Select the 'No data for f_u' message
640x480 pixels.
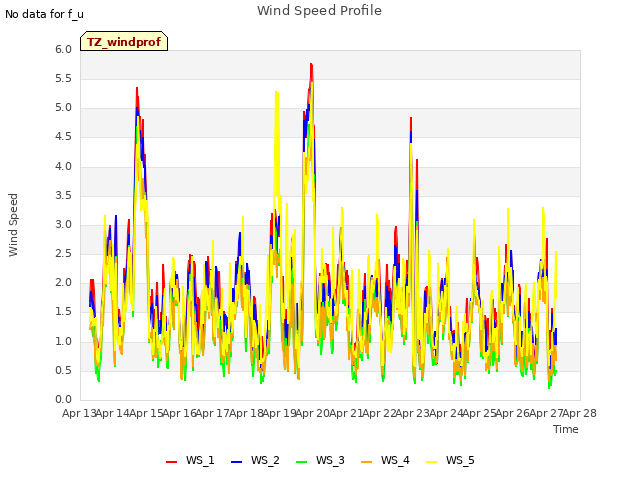click(44, 14)
